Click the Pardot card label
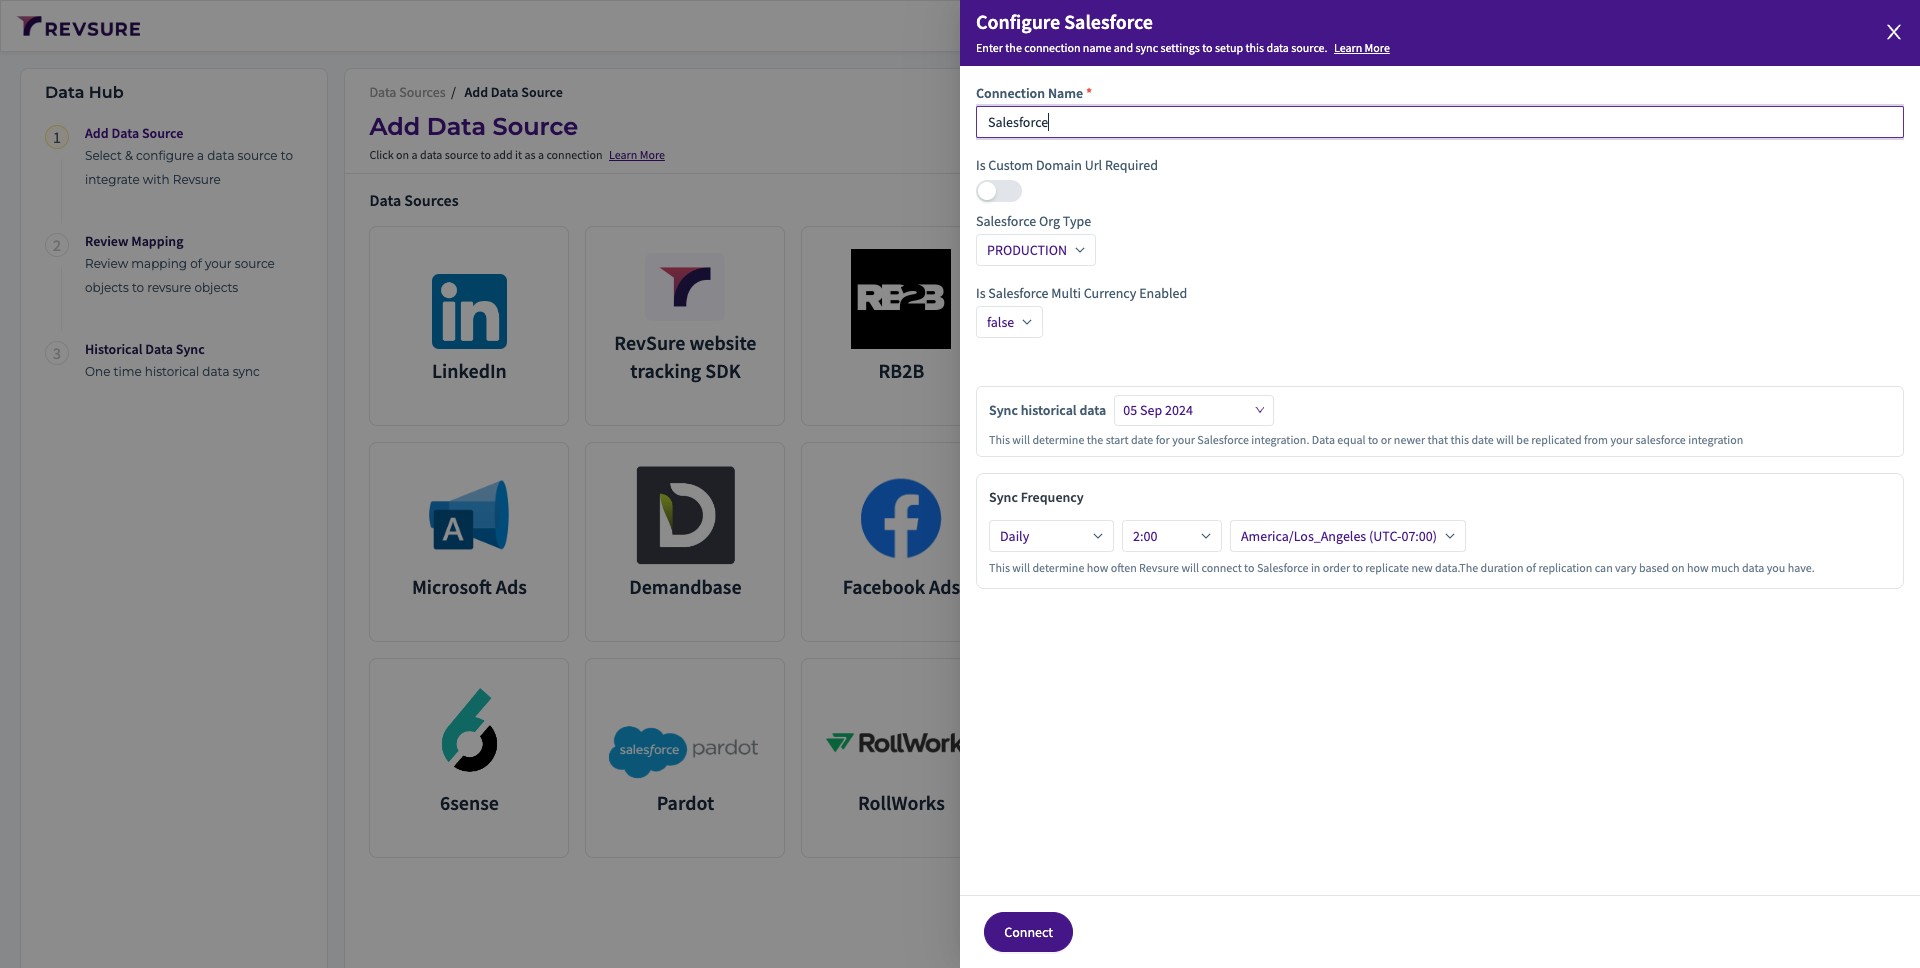 685,803
